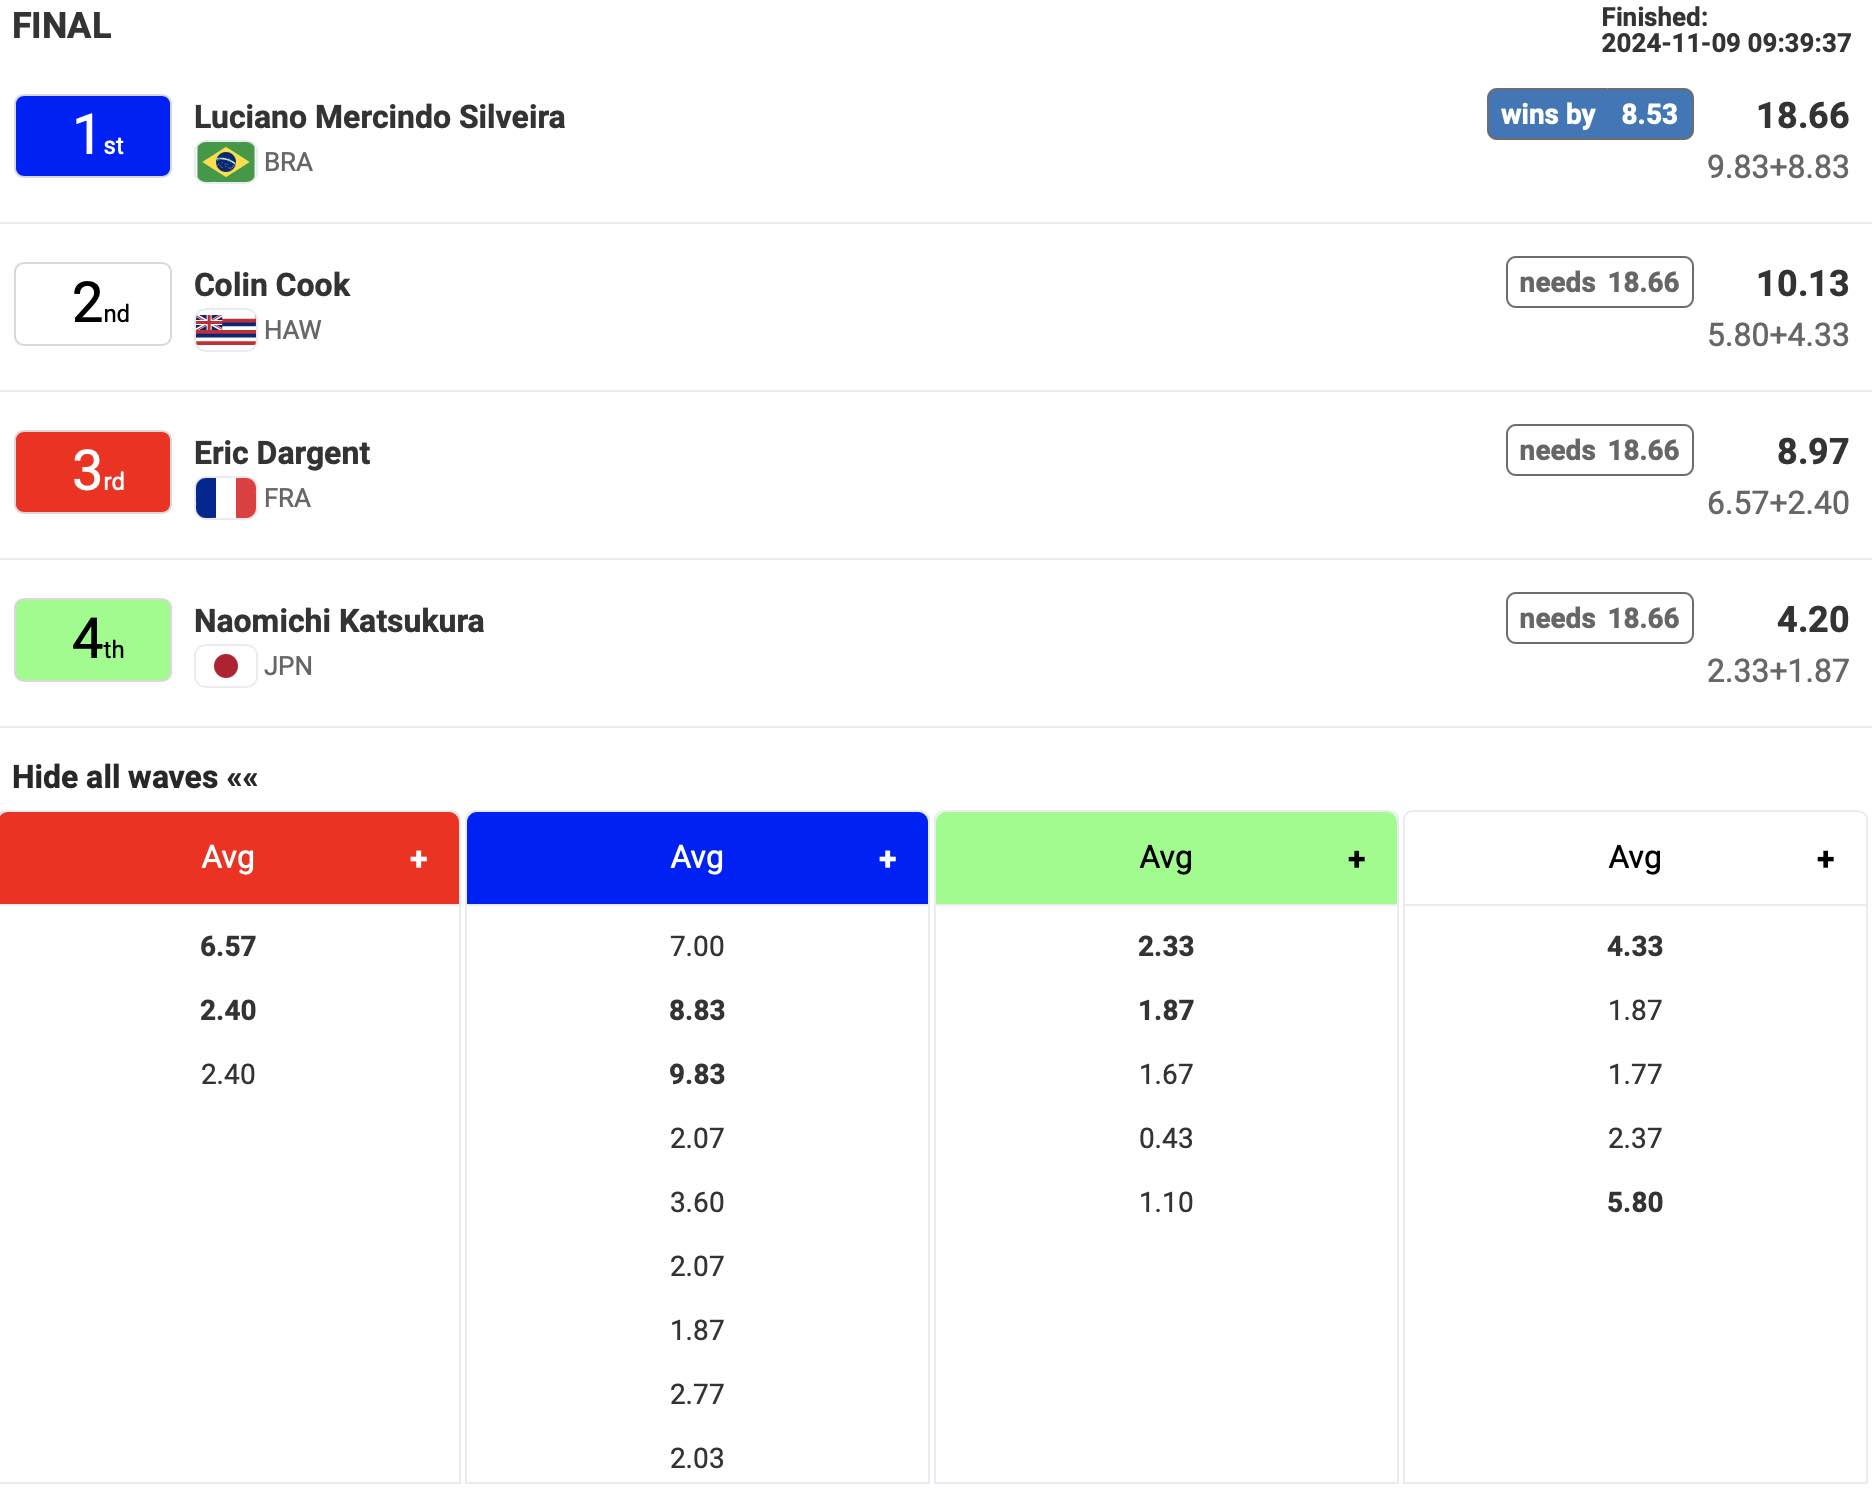Select the blue column Avg header
The image size is (1876, 1488).
click(x=696, y=858)
